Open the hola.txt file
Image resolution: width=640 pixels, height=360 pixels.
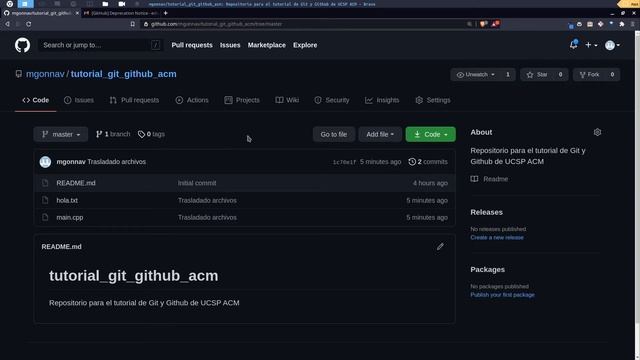click(67, 200)
